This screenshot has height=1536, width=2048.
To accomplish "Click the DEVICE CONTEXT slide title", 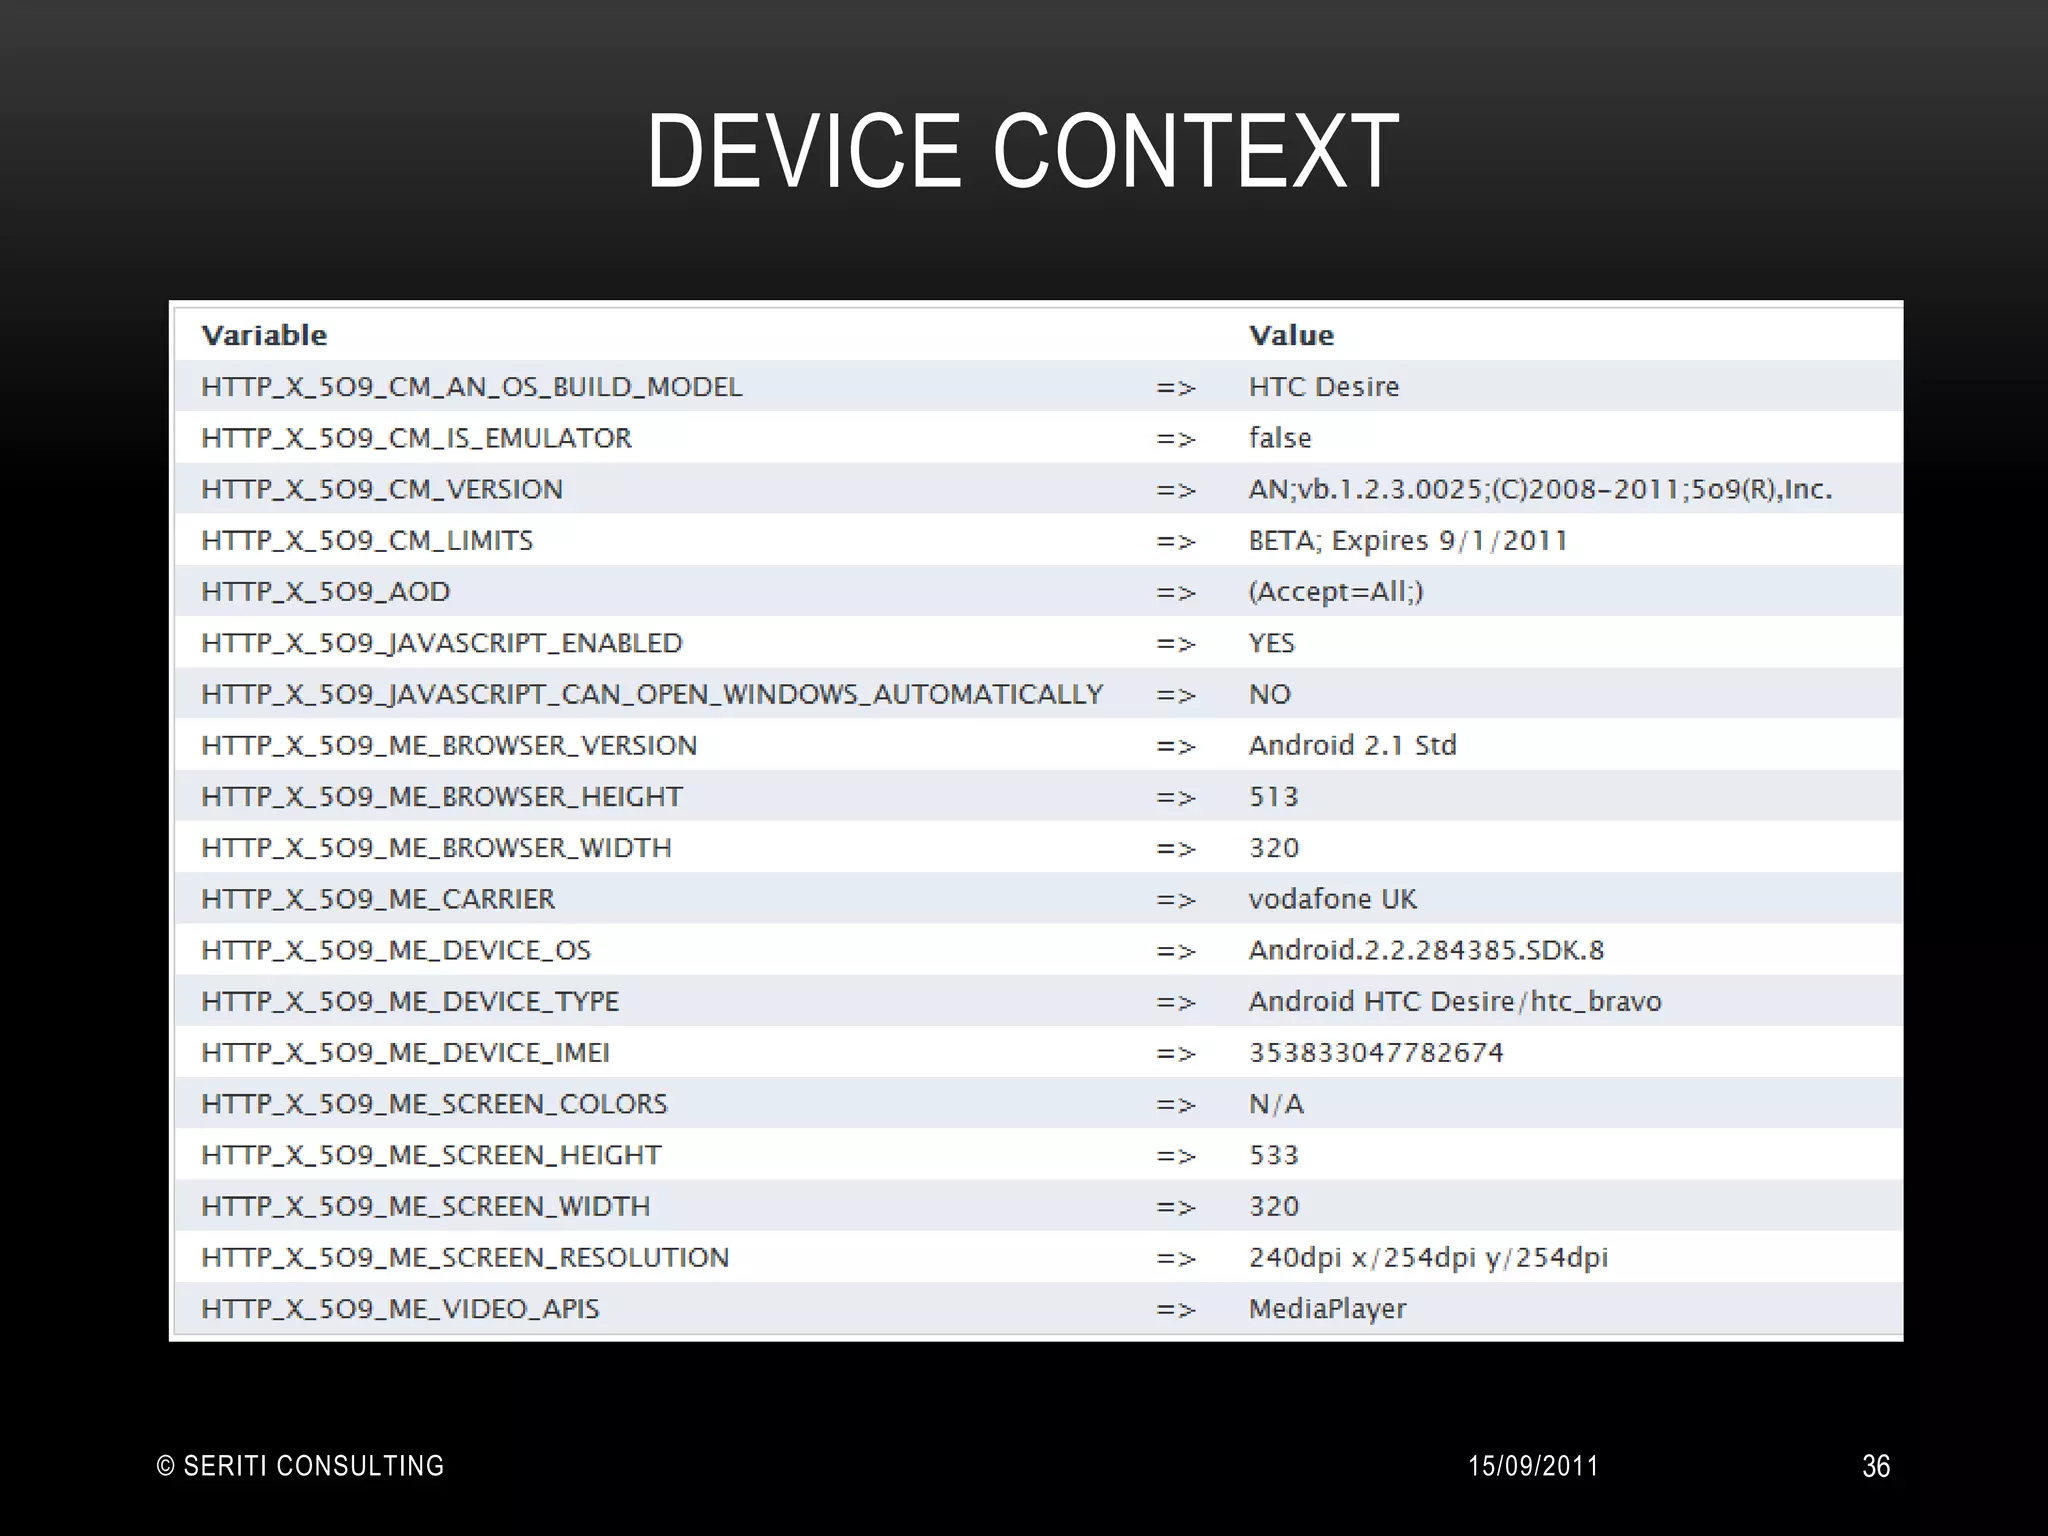I will [1023, 151].
